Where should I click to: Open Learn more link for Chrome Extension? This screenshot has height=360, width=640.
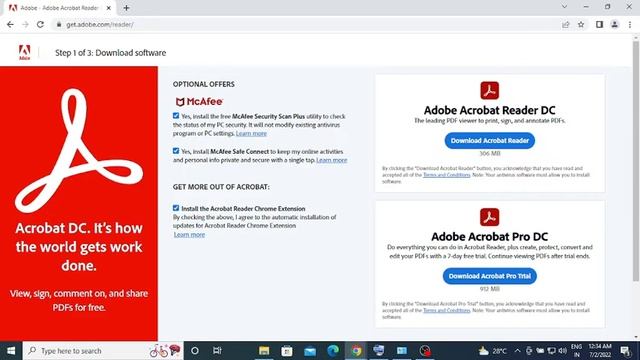(189, 234)
